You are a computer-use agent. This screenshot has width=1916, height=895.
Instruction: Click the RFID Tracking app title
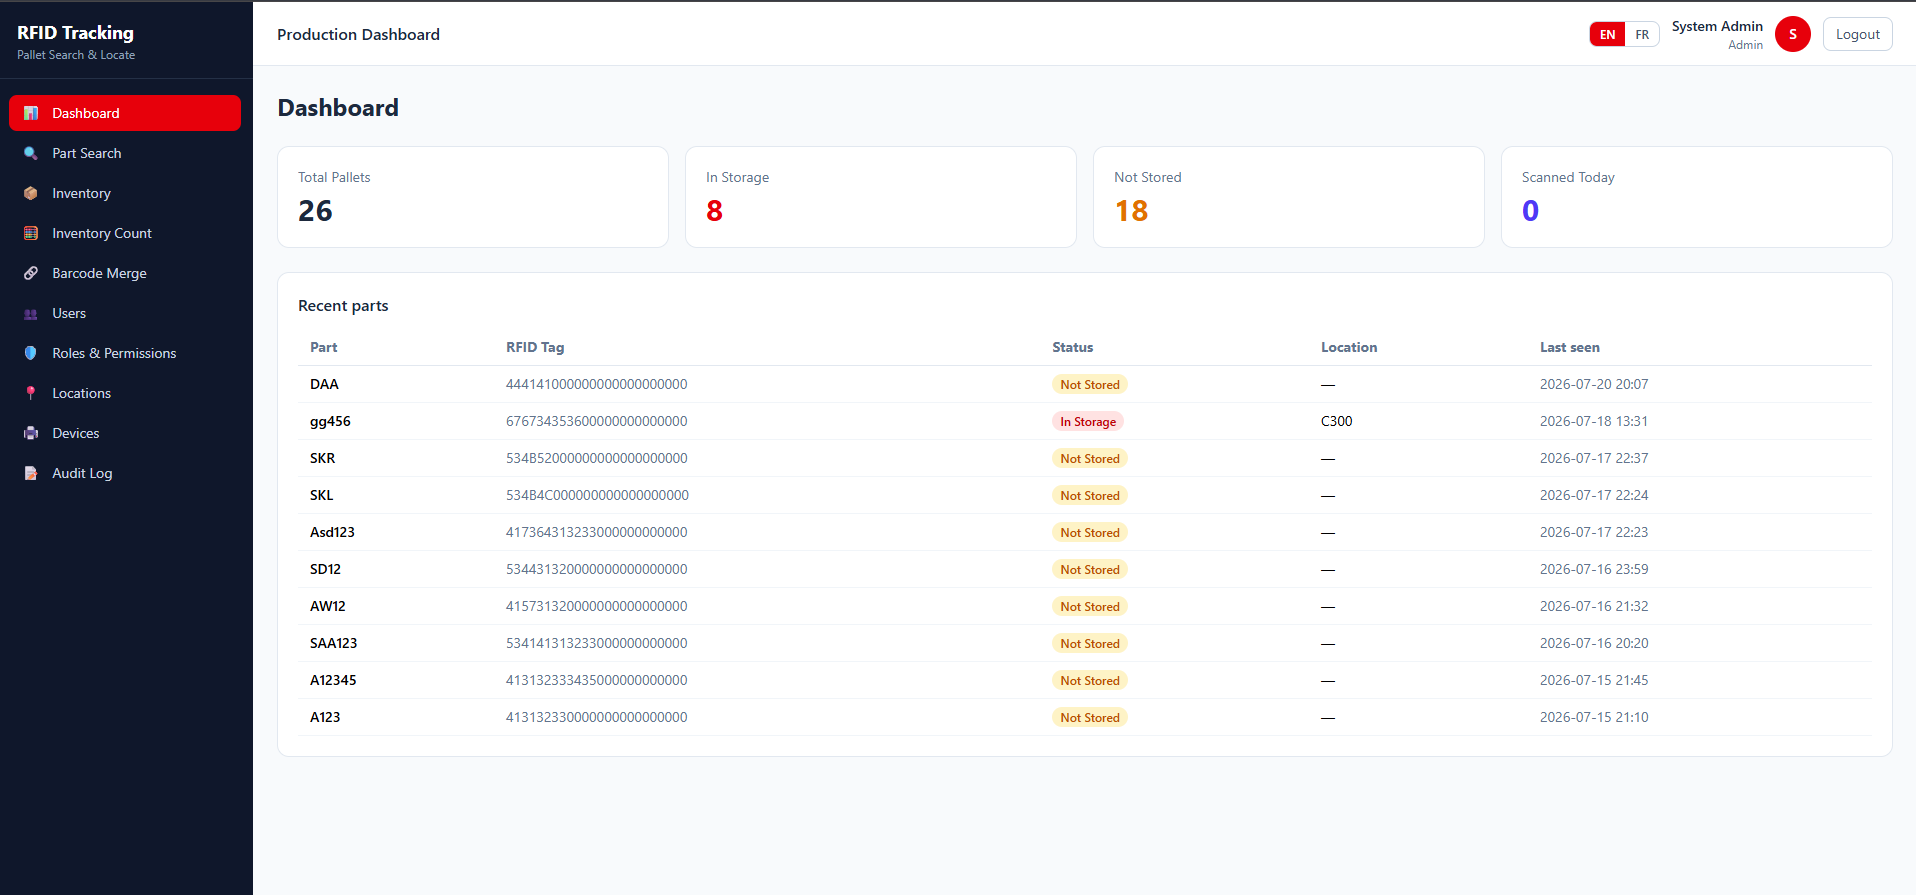(x=75, y=32)
